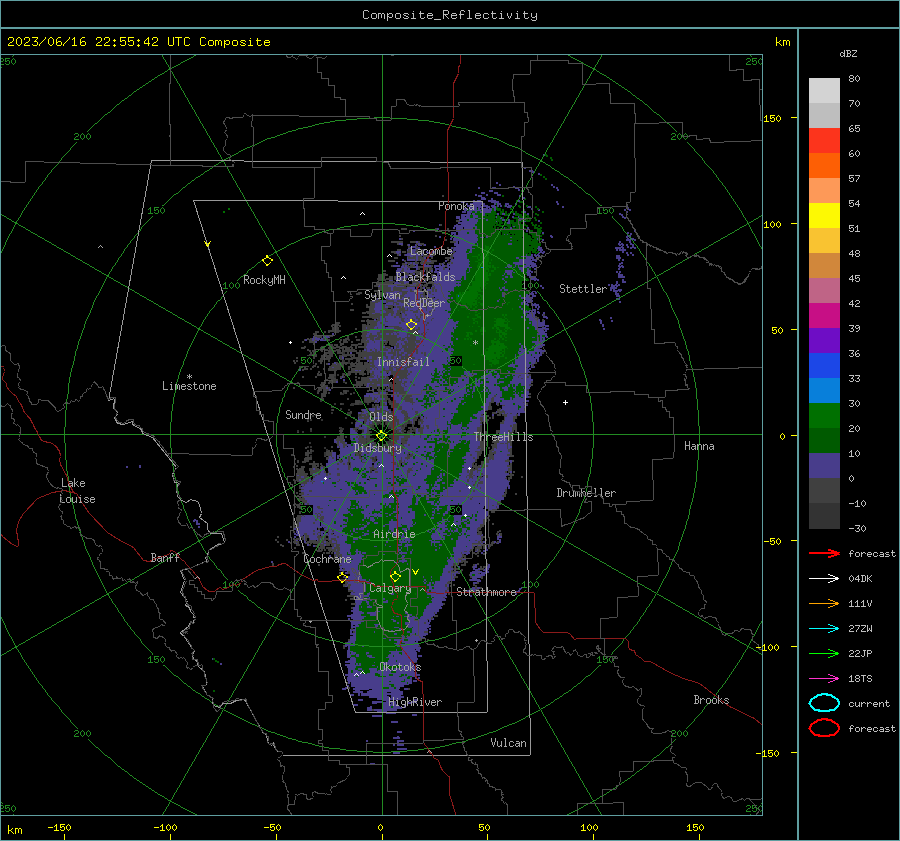This screenshot has height=841, width=900.
Task: Click the Strathmore city label
Action: click(x=486, y=592)
